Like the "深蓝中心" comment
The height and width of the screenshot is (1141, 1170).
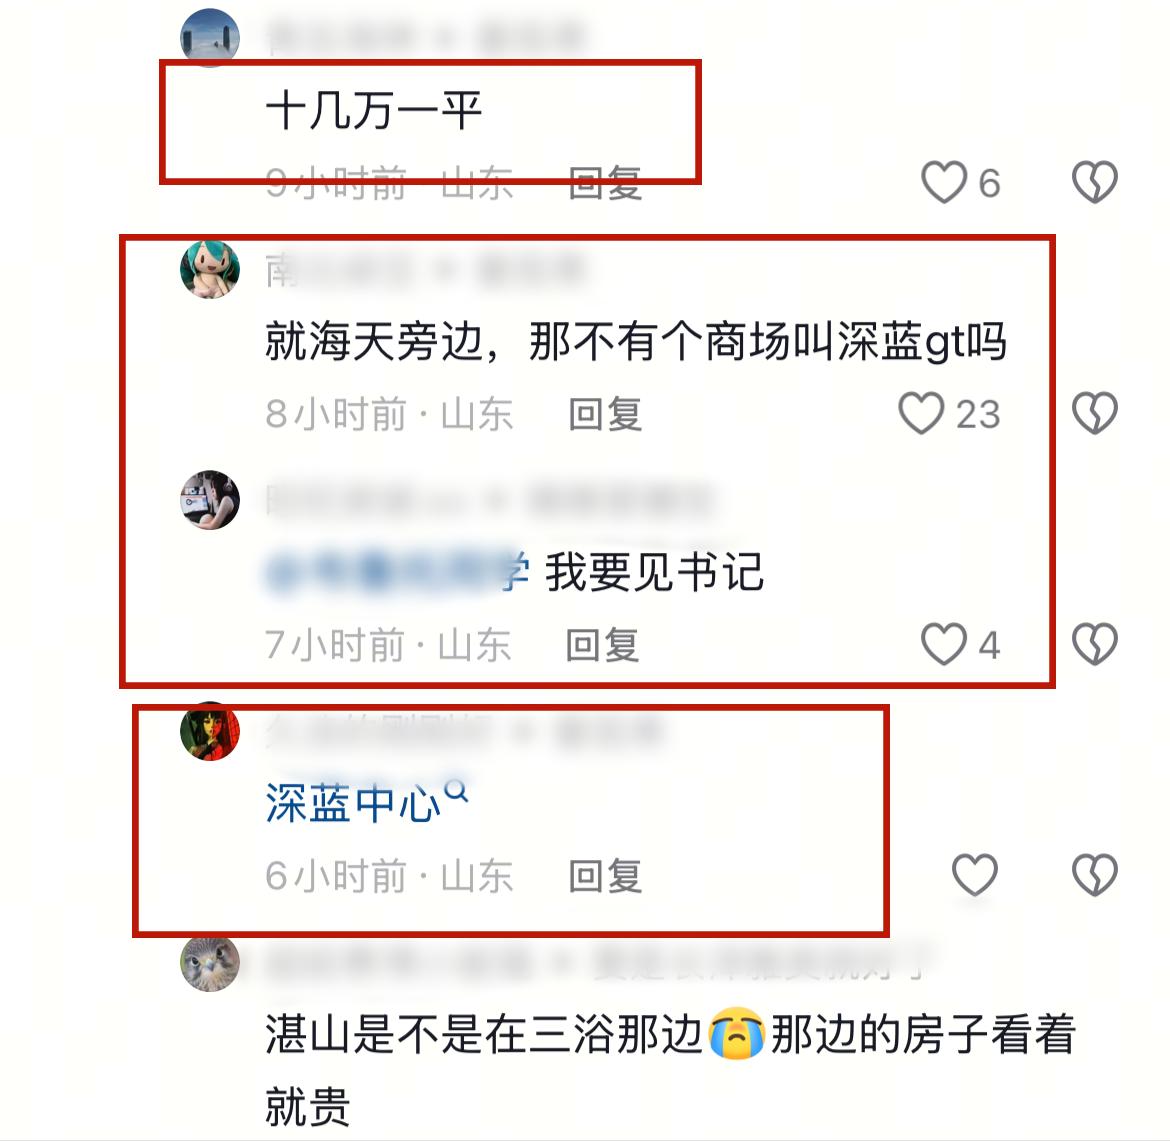tap(975, 874)
